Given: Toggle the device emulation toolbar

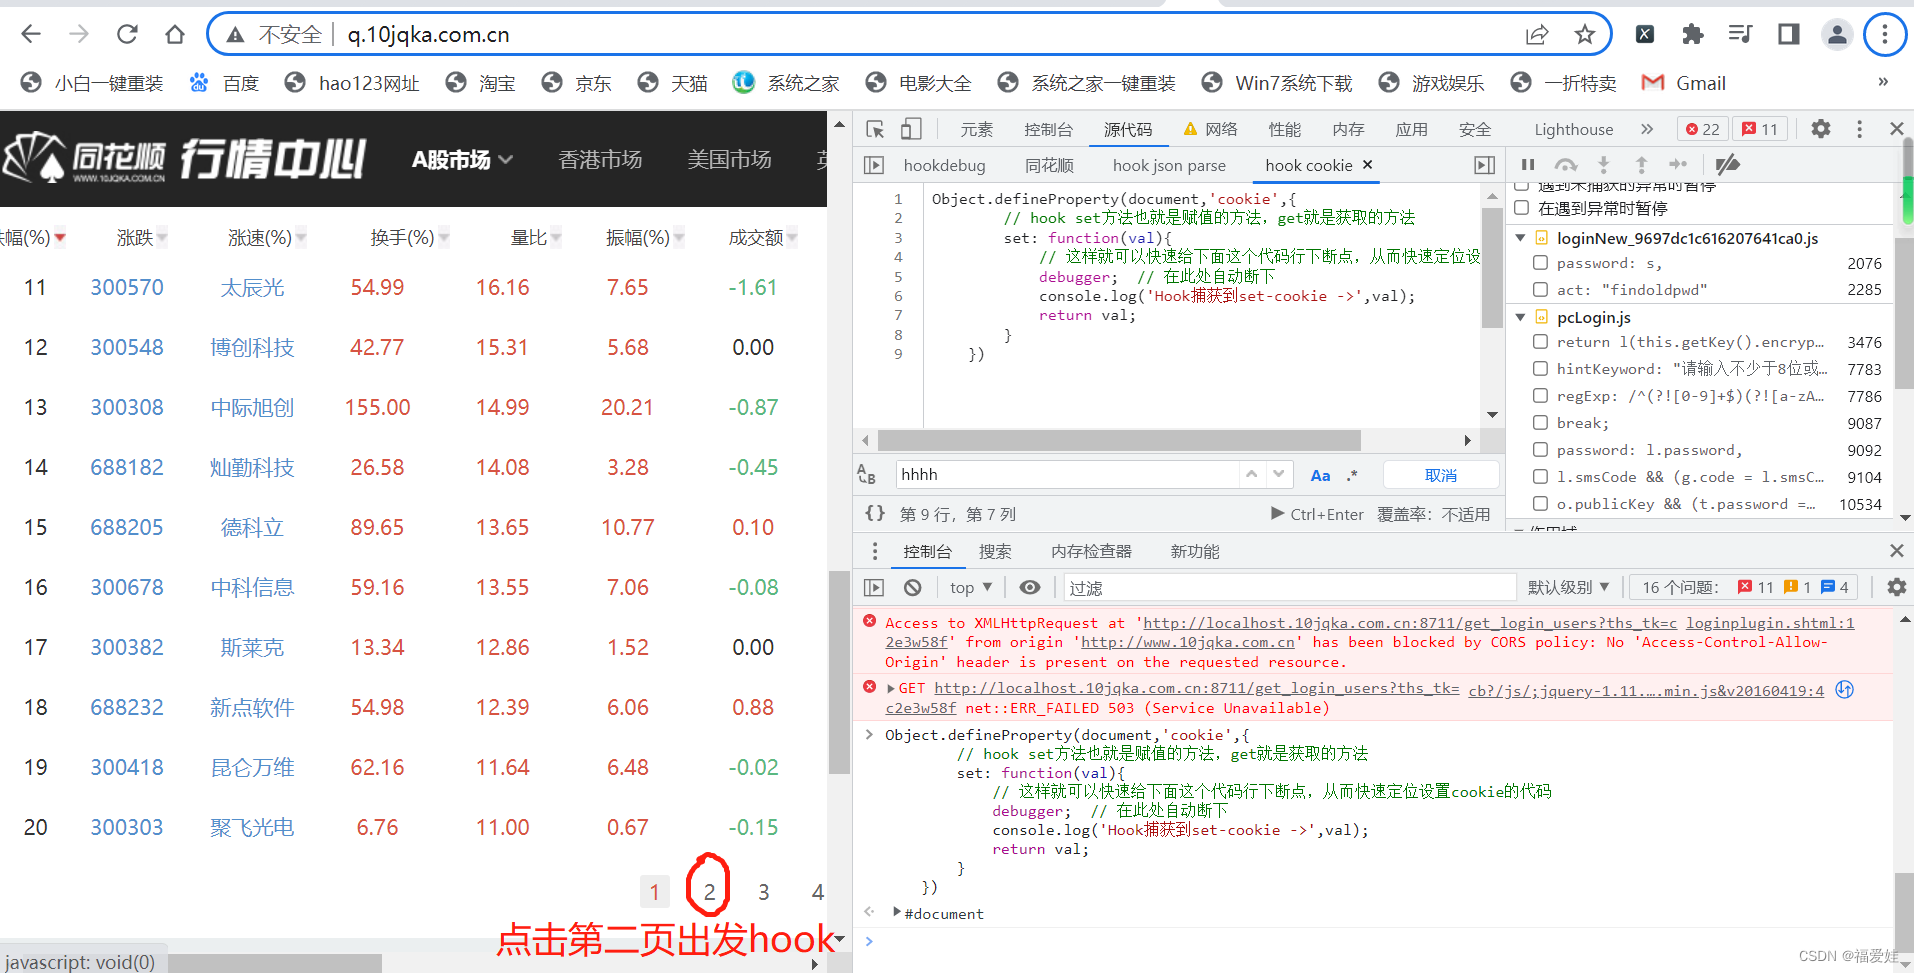Looking at the screenshot, I should pos(910,128).
